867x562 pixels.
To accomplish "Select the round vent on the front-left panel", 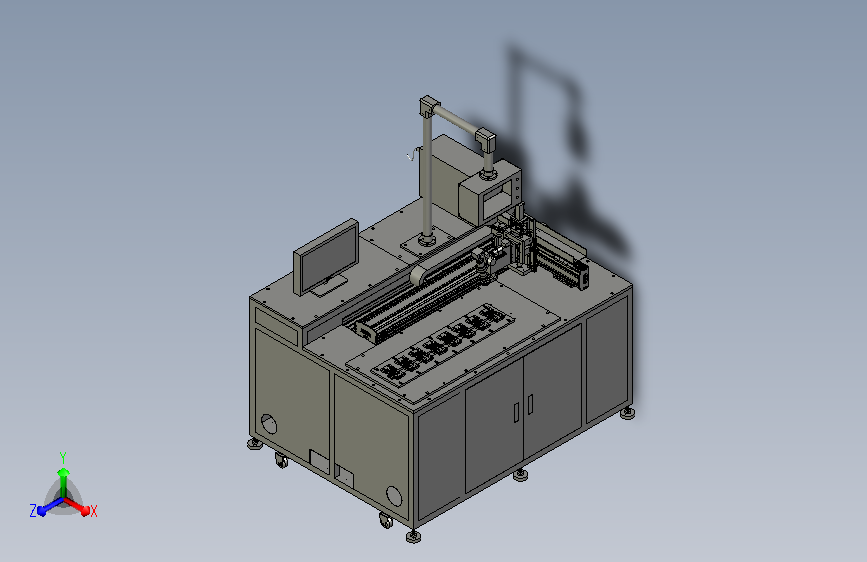I will (269, 424).
